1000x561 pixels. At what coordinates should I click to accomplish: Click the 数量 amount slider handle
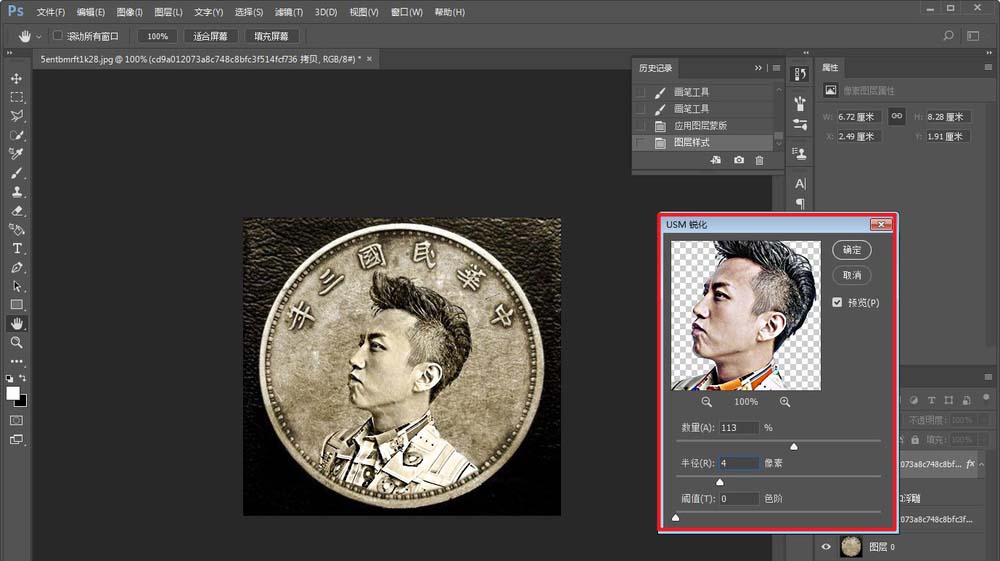tap(794, 446)
